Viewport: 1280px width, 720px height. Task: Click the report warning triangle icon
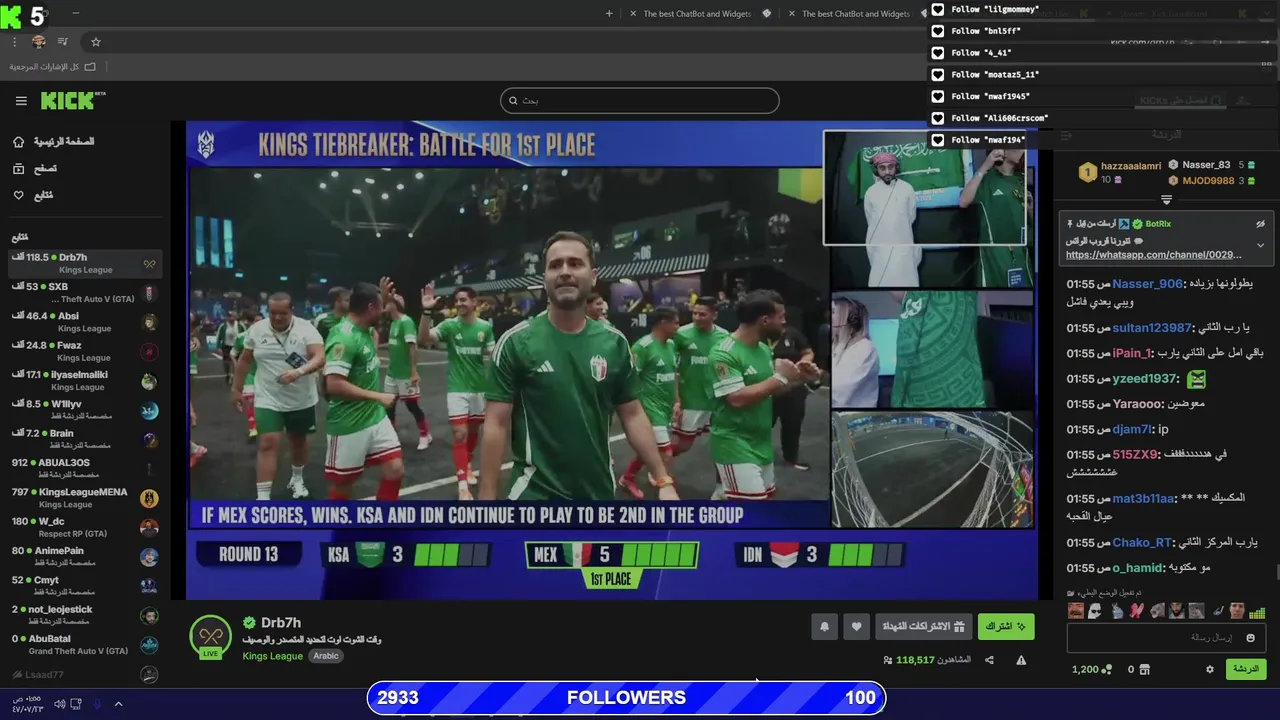point(1021,660)
